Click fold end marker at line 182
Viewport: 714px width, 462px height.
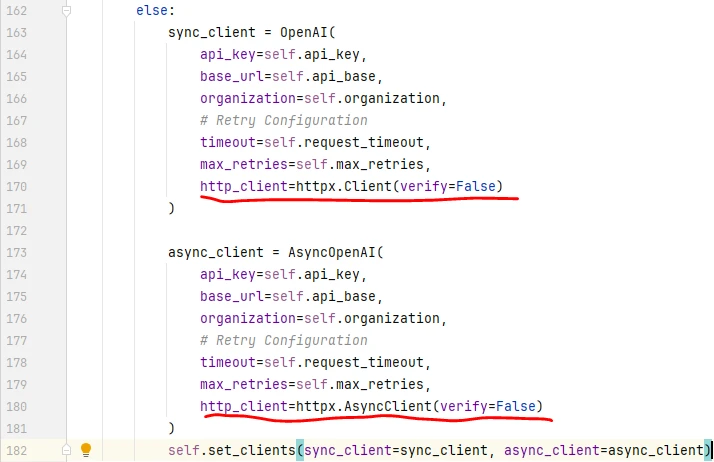tap(66, 450)
